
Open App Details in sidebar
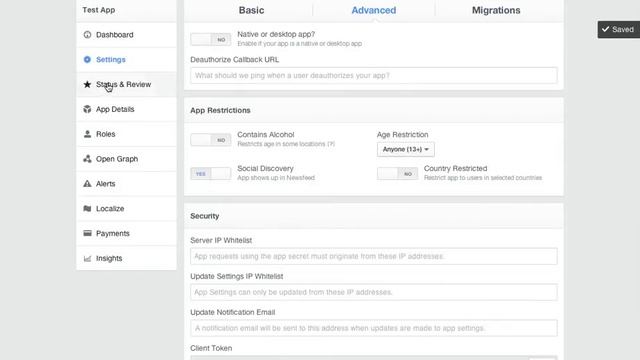coord(127,109)
